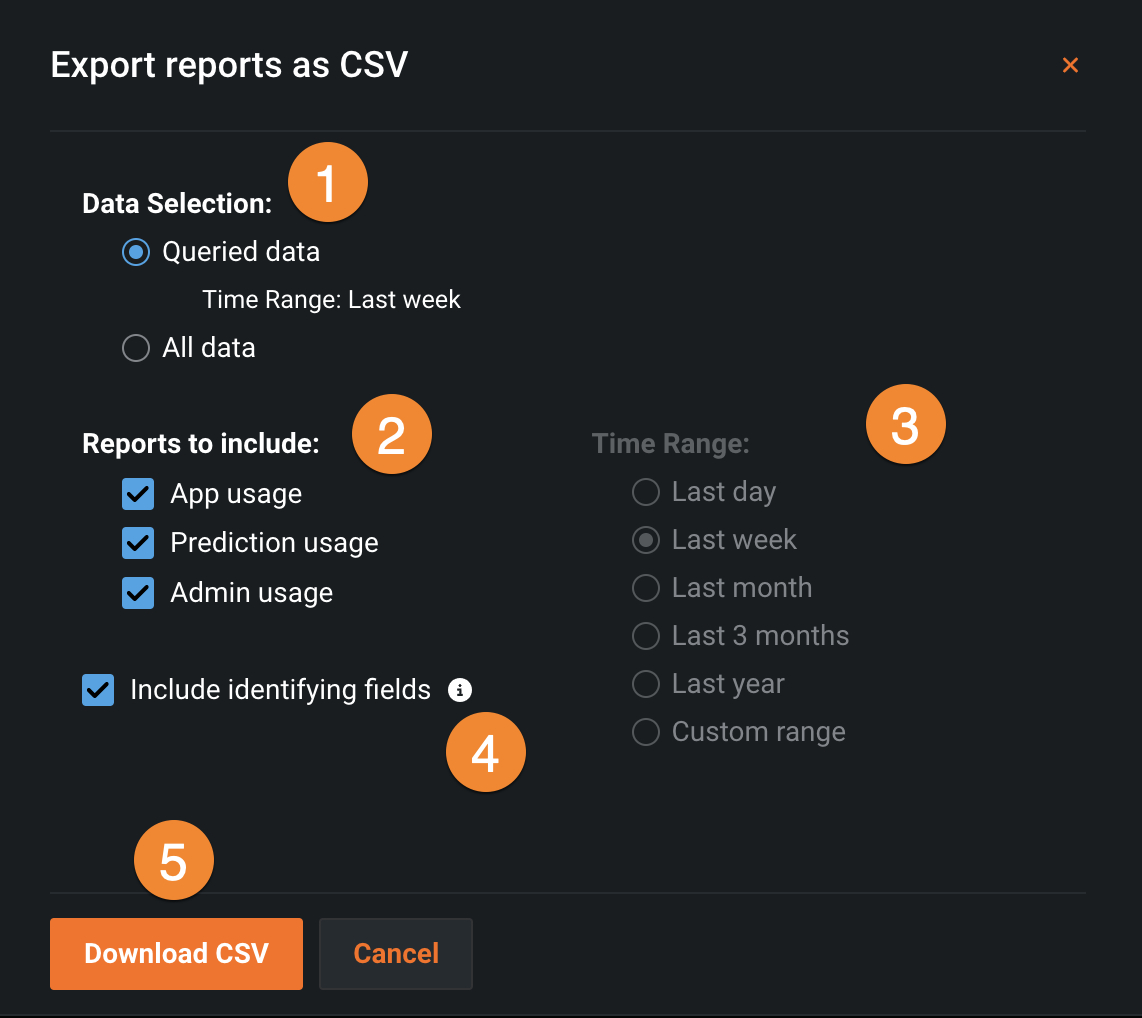Select the Queried data radio option
Screen dimensions: 1142x1018
136,252
